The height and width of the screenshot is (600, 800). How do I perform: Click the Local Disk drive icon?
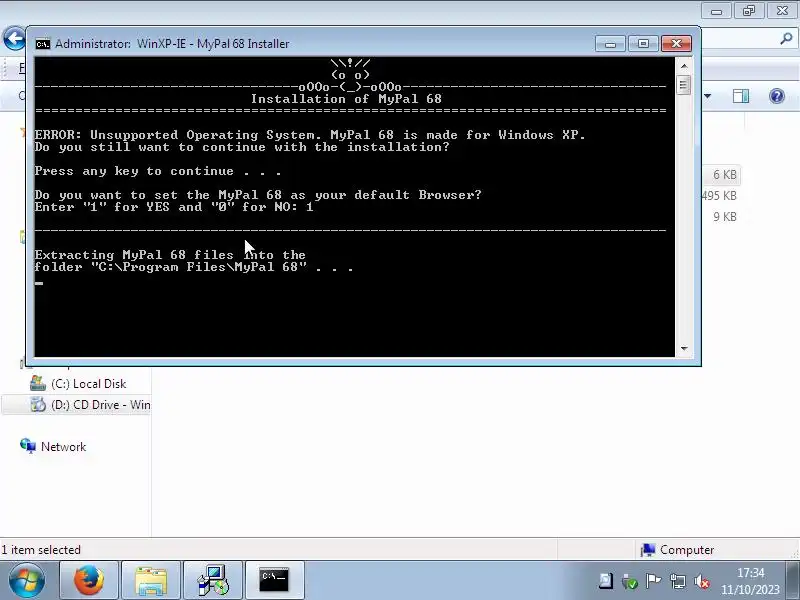37,384
